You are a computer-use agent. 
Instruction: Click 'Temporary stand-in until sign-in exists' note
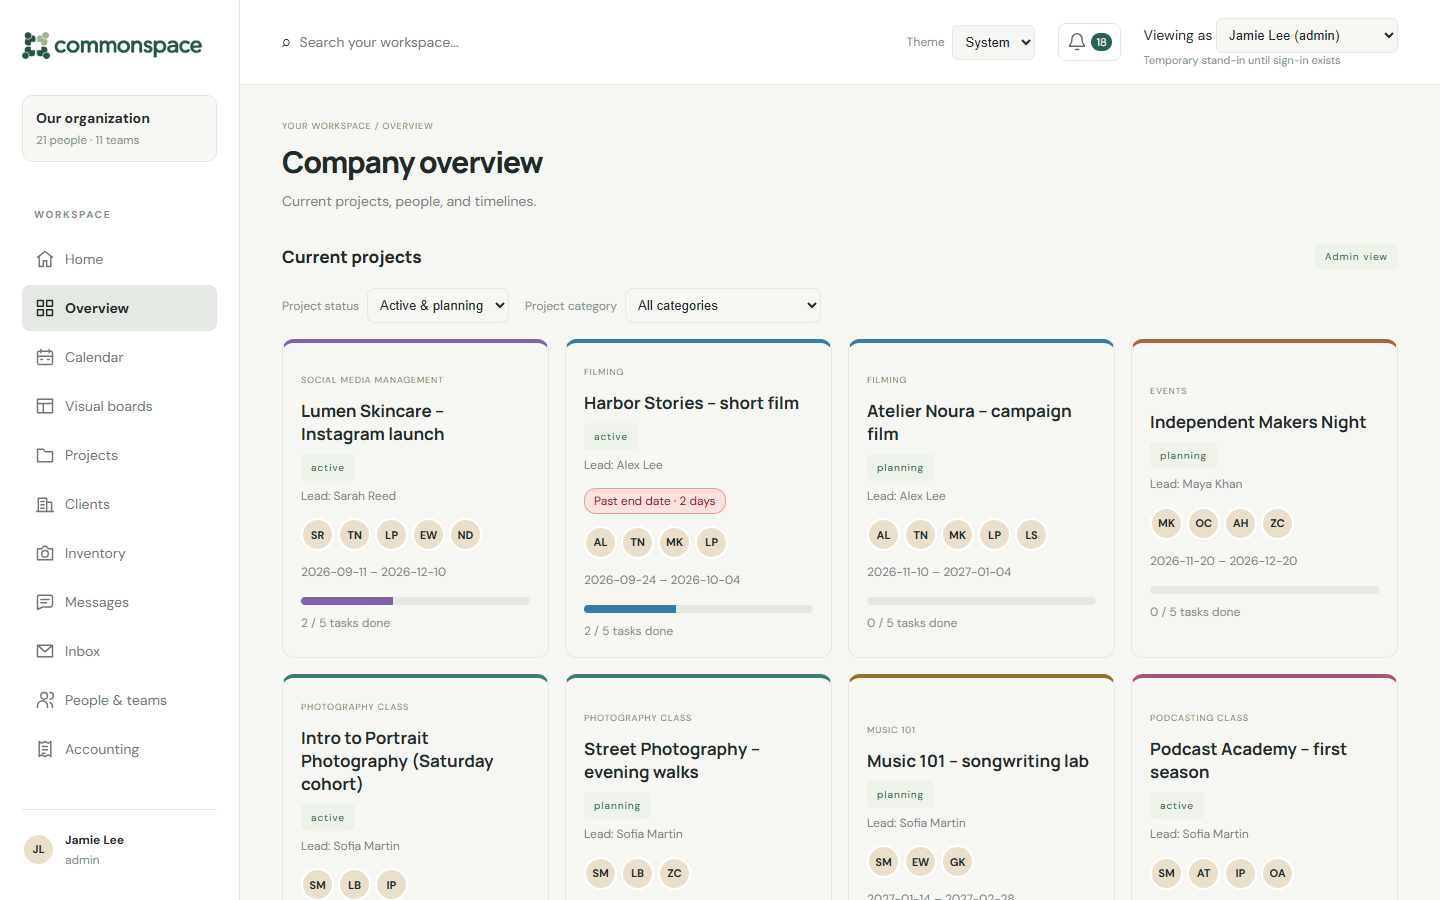pos(1242,60)
